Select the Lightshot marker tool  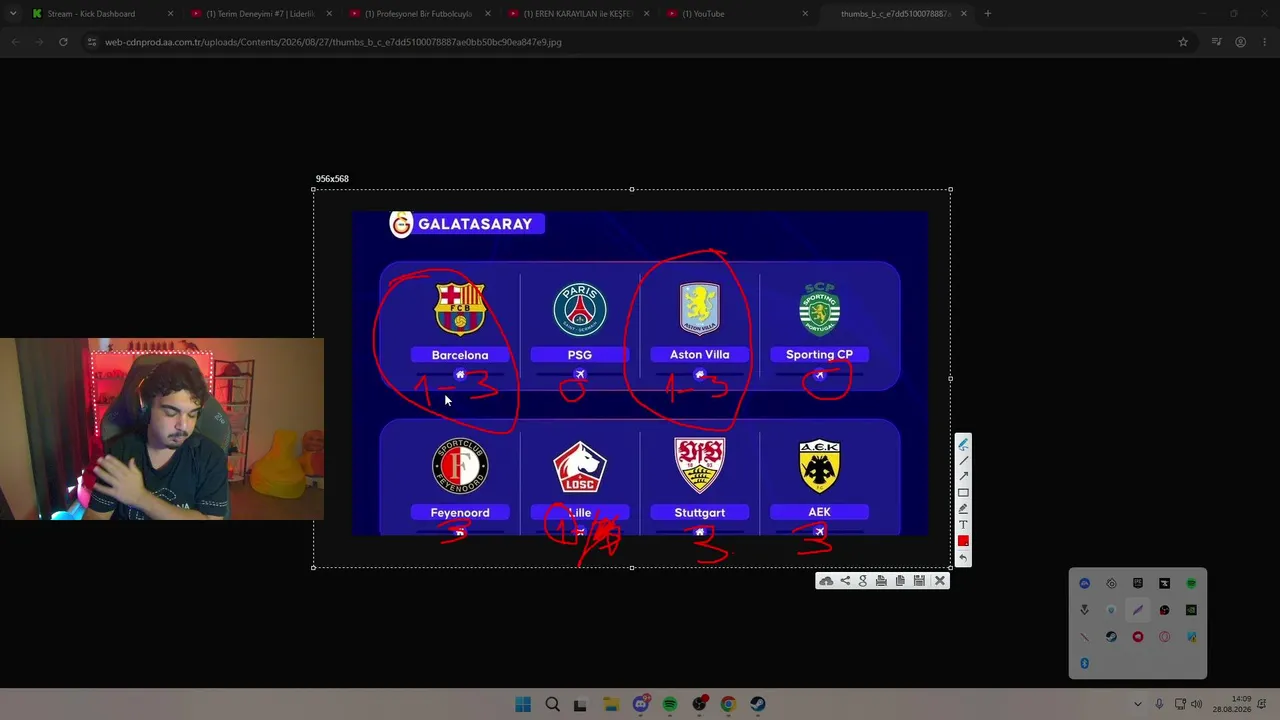coord(963,509)
